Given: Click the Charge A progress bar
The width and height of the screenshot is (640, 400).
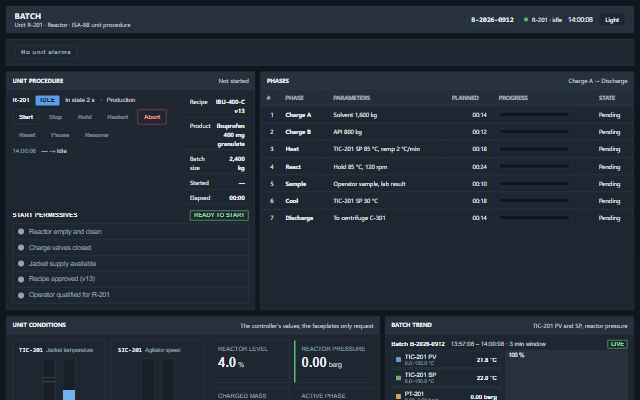Looking at the screenshot, I should point(534,115).
